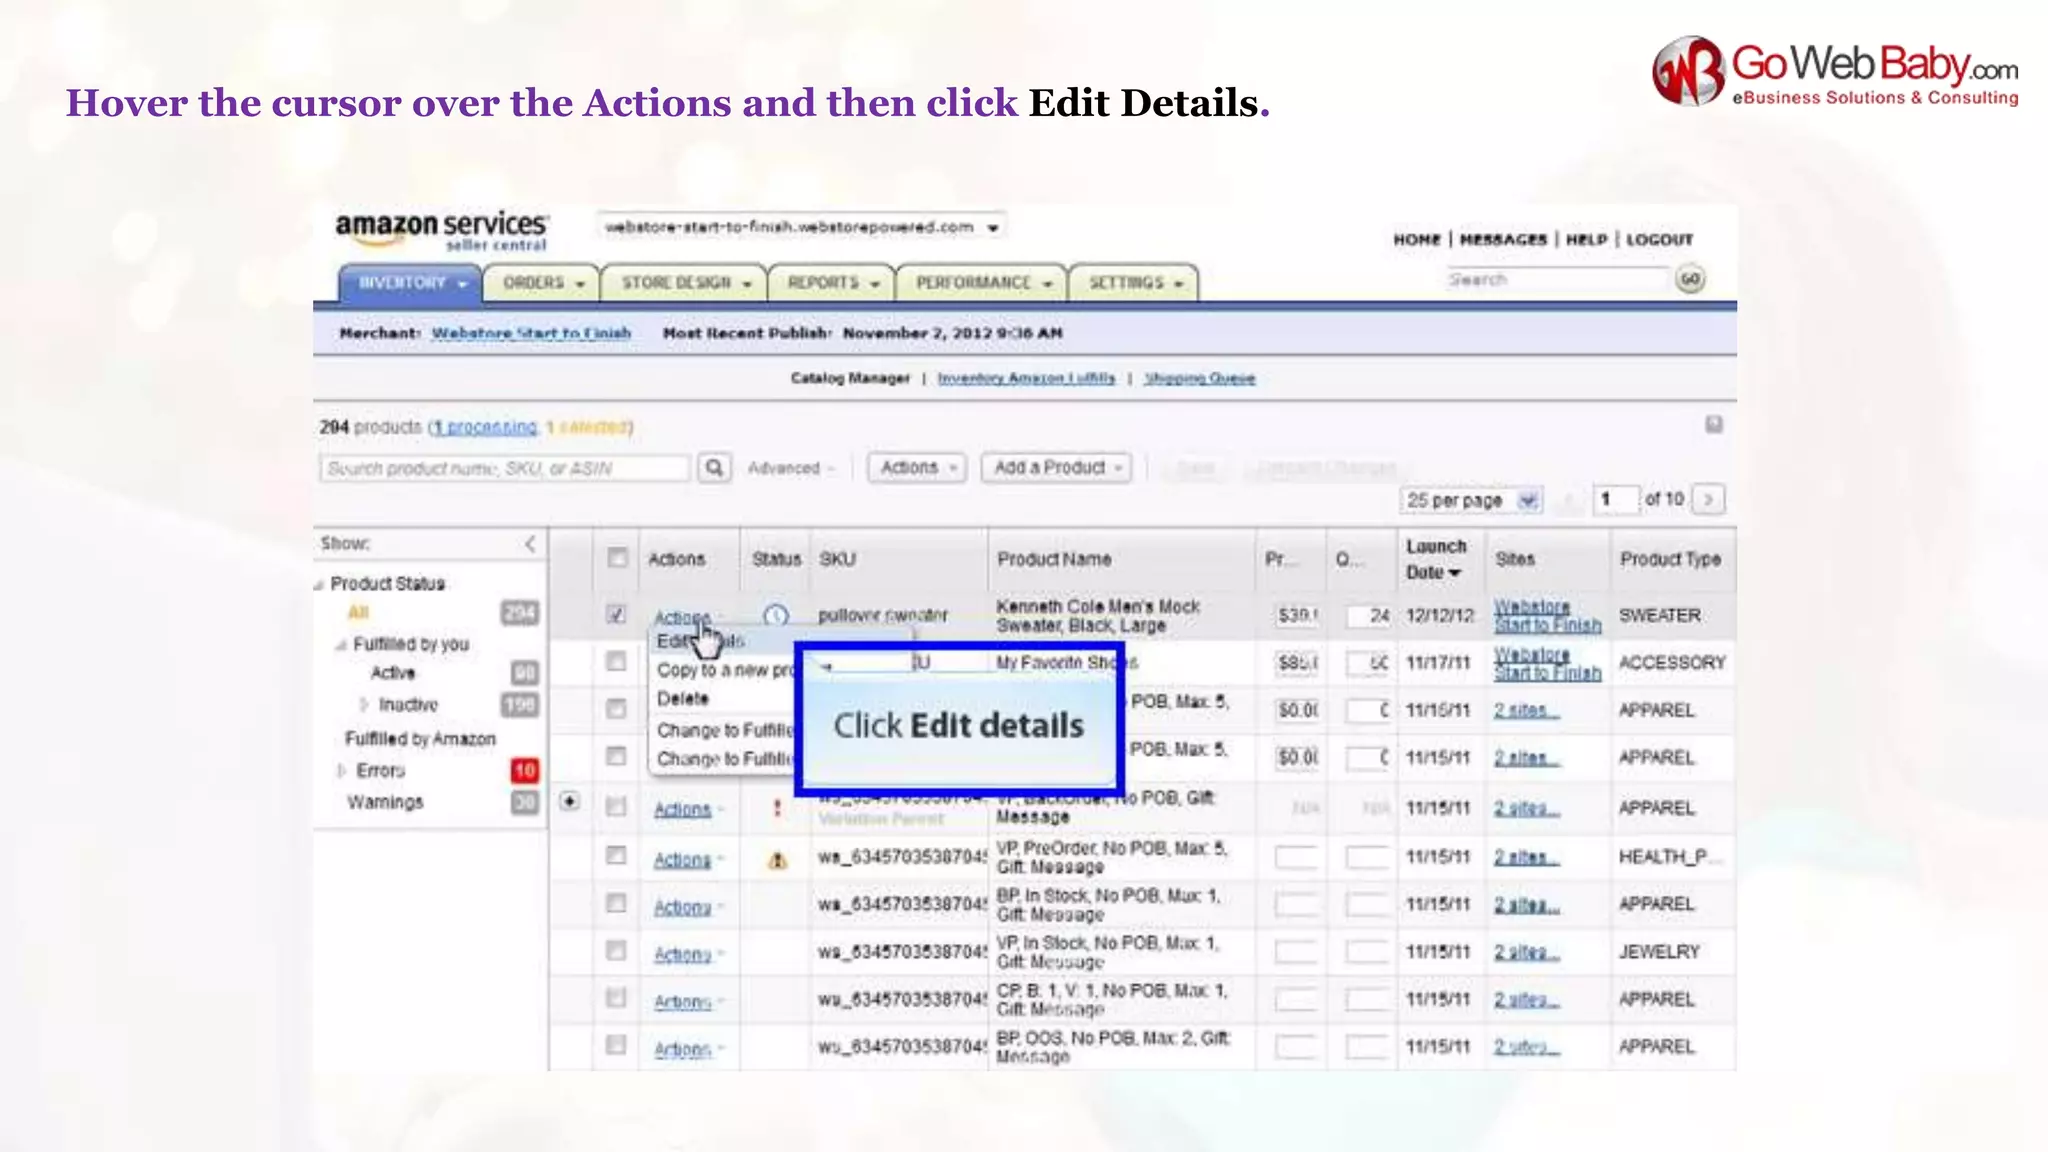Image resolution: width=2048 pixels, height=1152 pixels.
Task: Expand the Inactive filter node
Action: coord(364,705)
